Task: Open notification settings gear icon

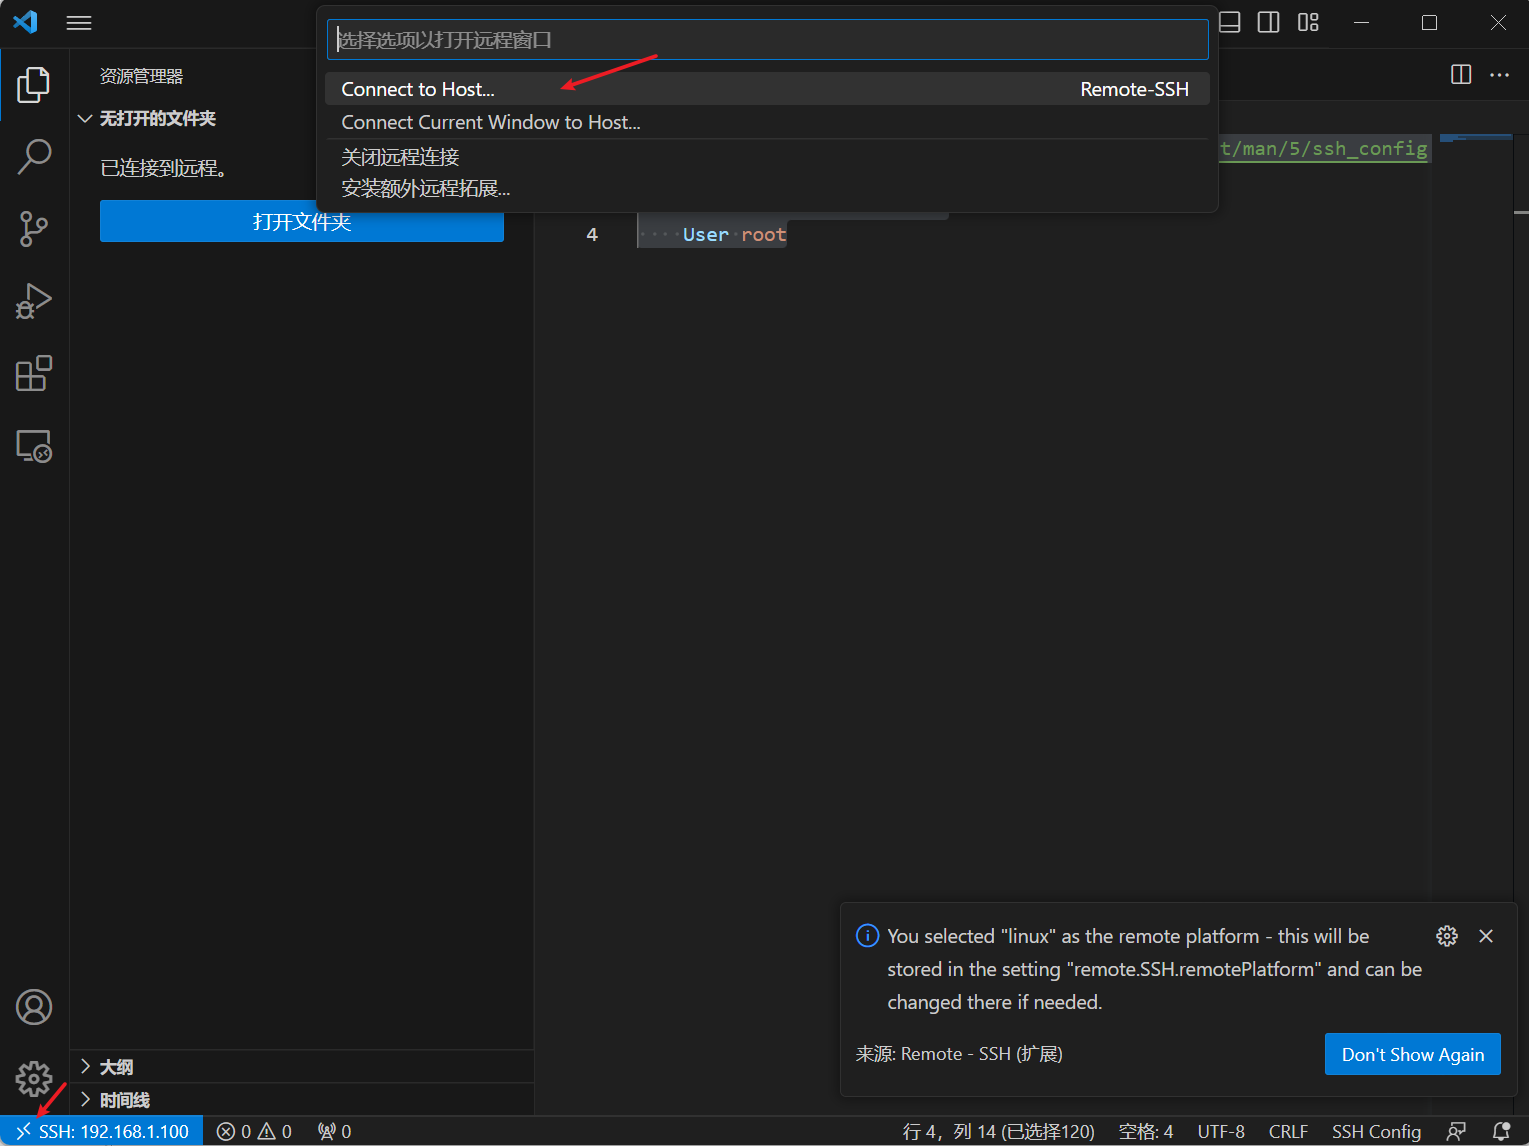Action: point(1447,936)
